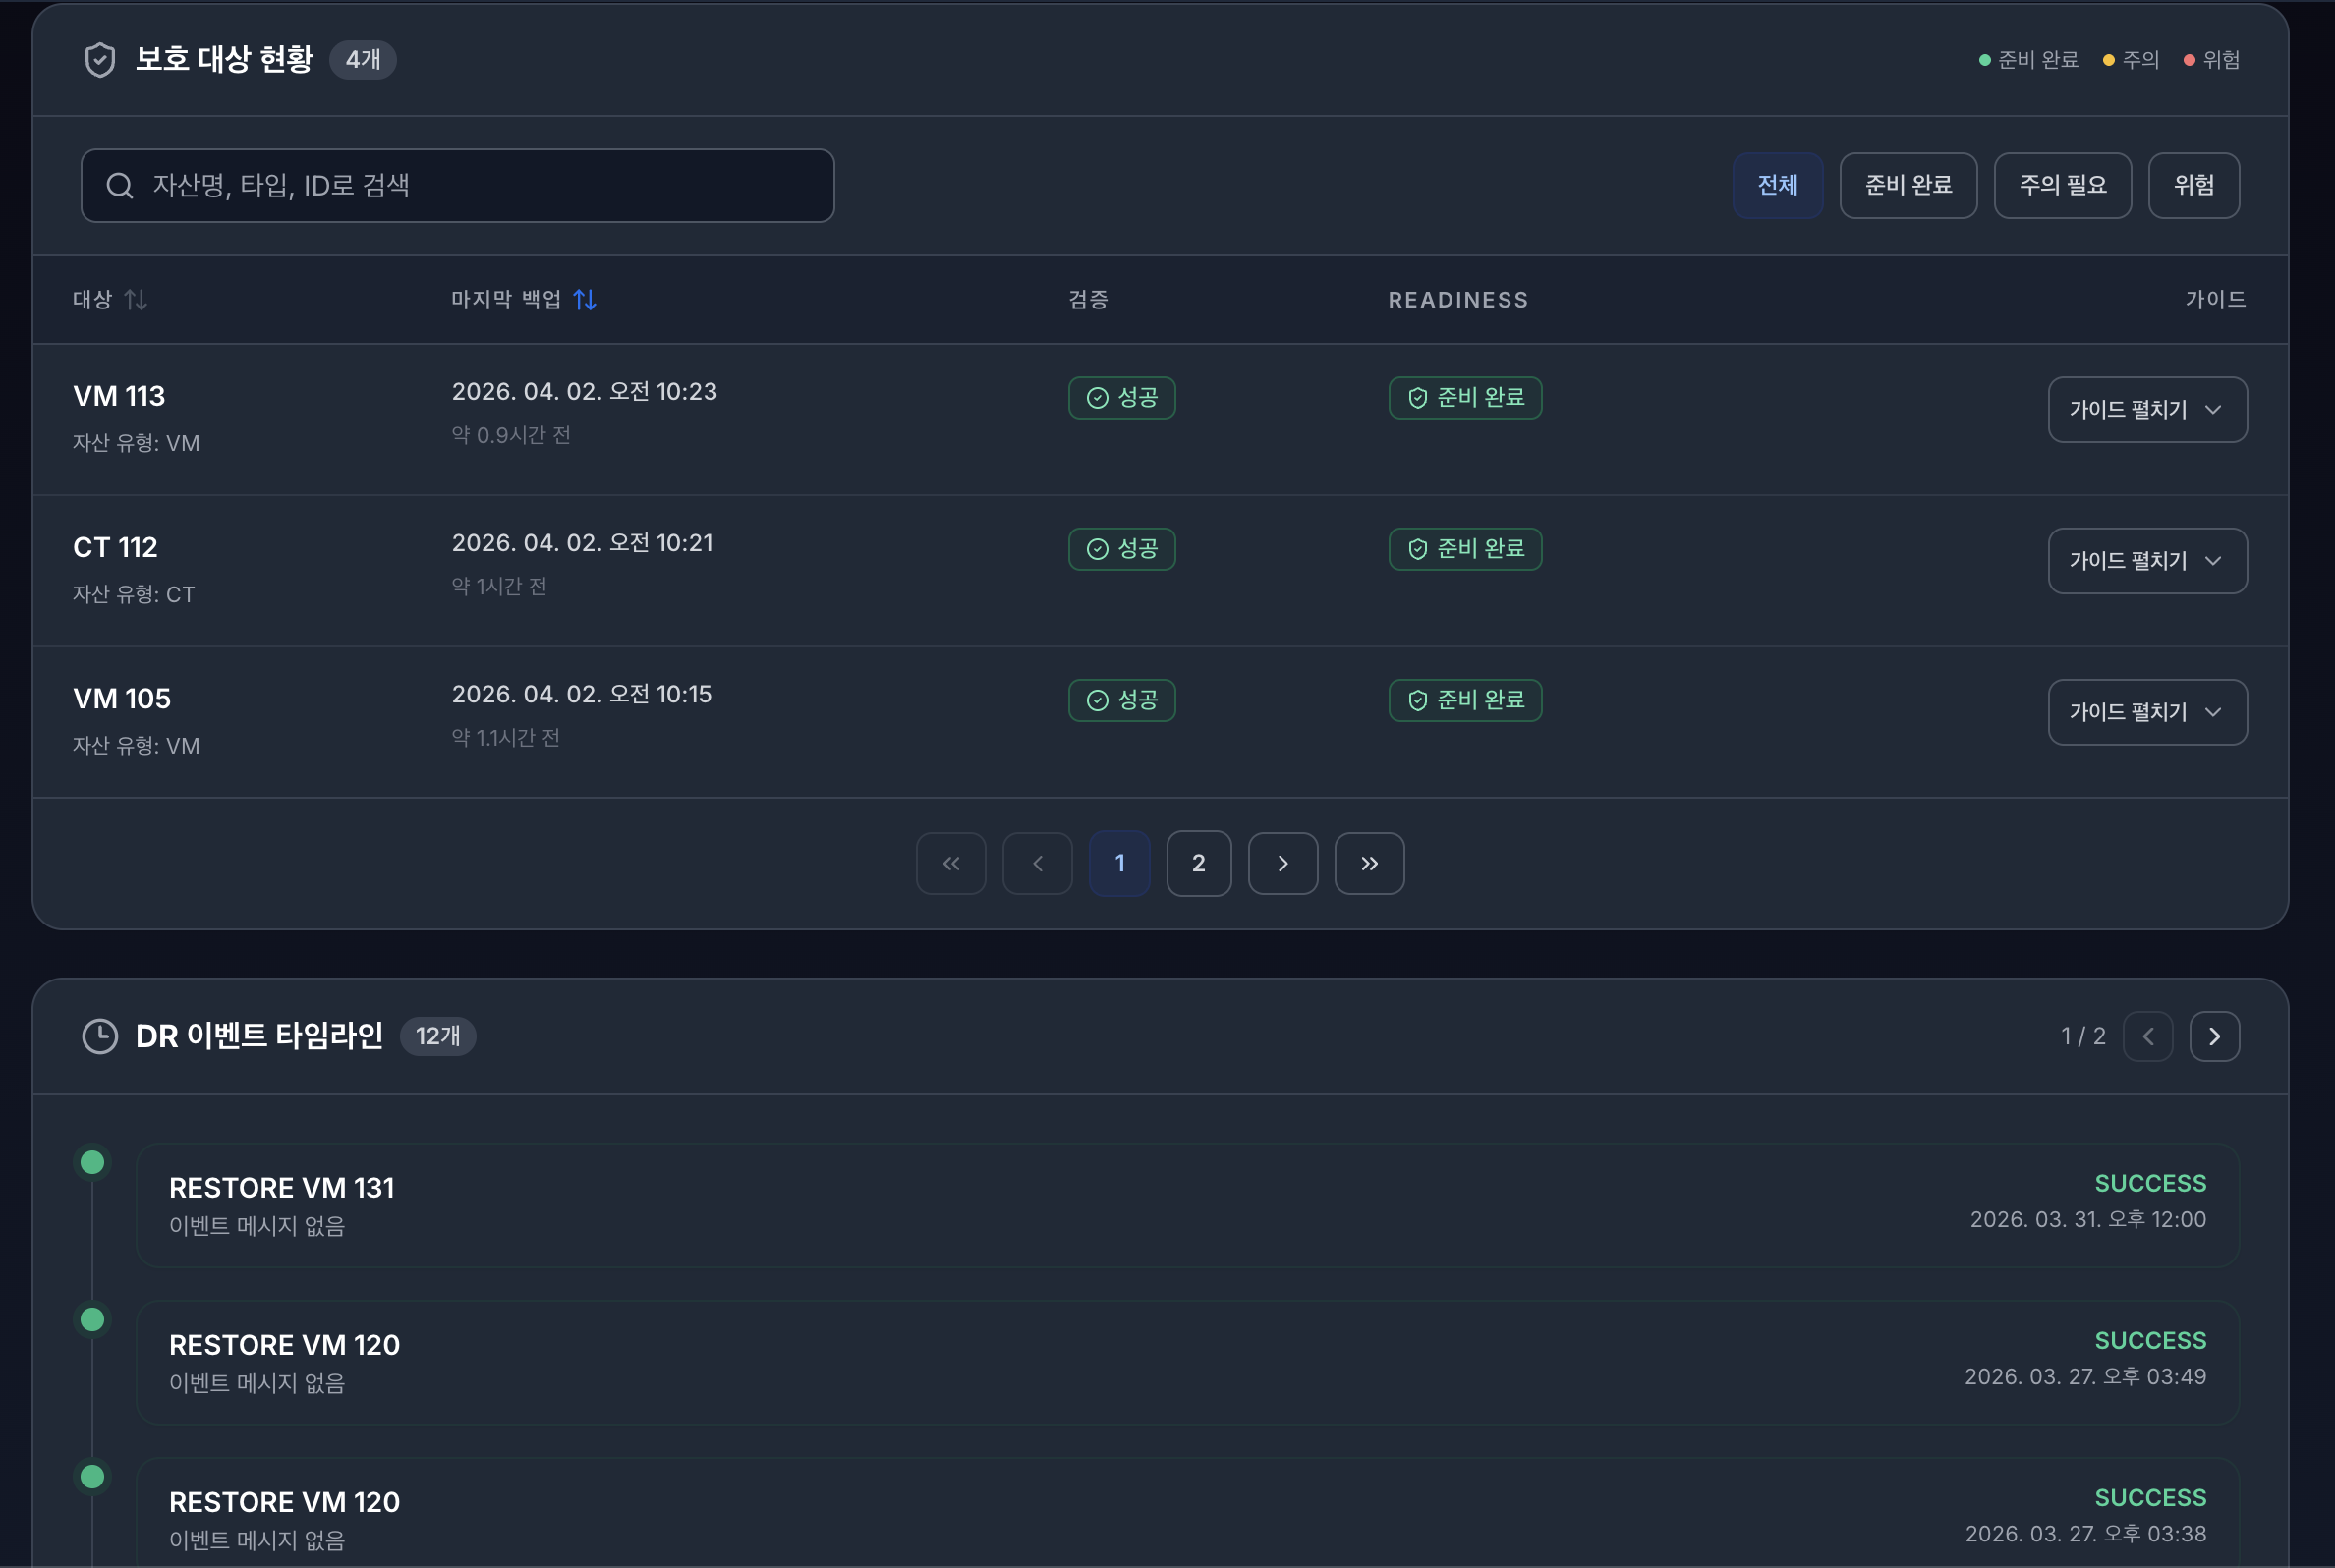The width and height of the screenshot is (2335, 1568).
Task: Click the search magnifier icon
Action: [x=121, y=185]
